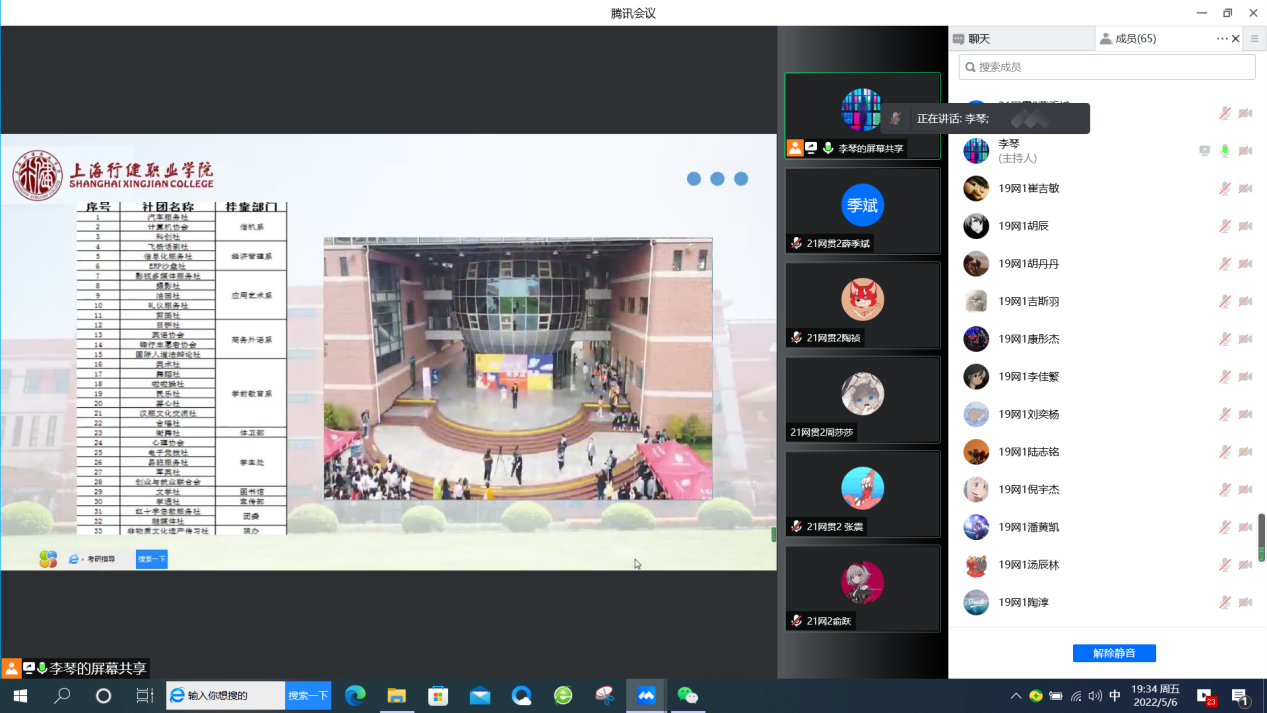The image size is (1267, 713).
Task: Switch to the 聊天 chat tab
Action: [x=1020, y=39]
